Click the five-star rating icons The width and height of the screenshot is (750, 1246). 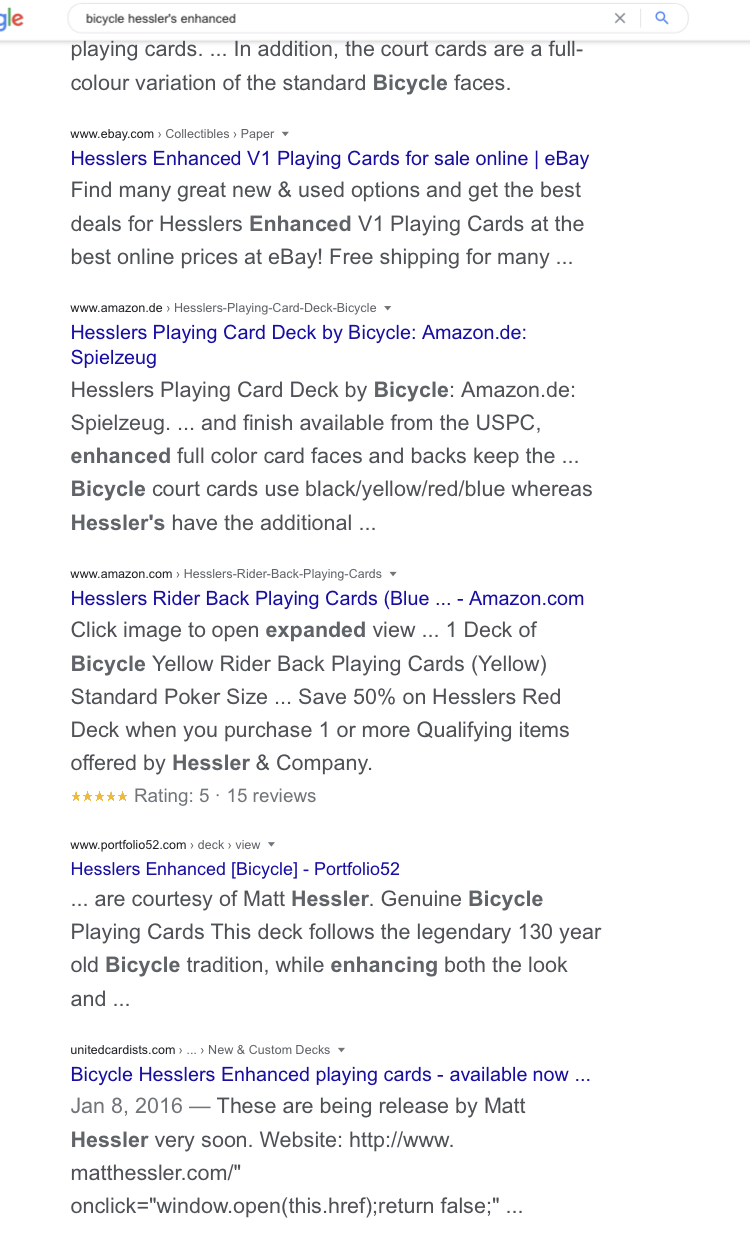click(x=99, y=796)
